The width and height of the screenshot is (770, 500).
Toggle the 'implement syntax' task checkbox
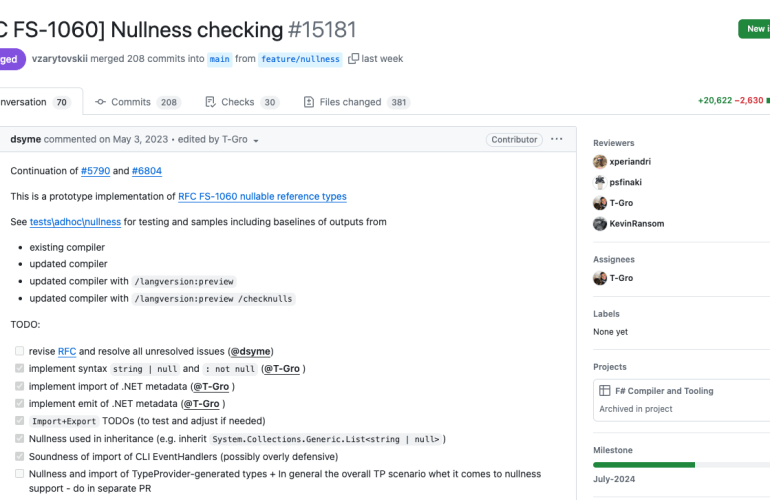tap(19, 369)
